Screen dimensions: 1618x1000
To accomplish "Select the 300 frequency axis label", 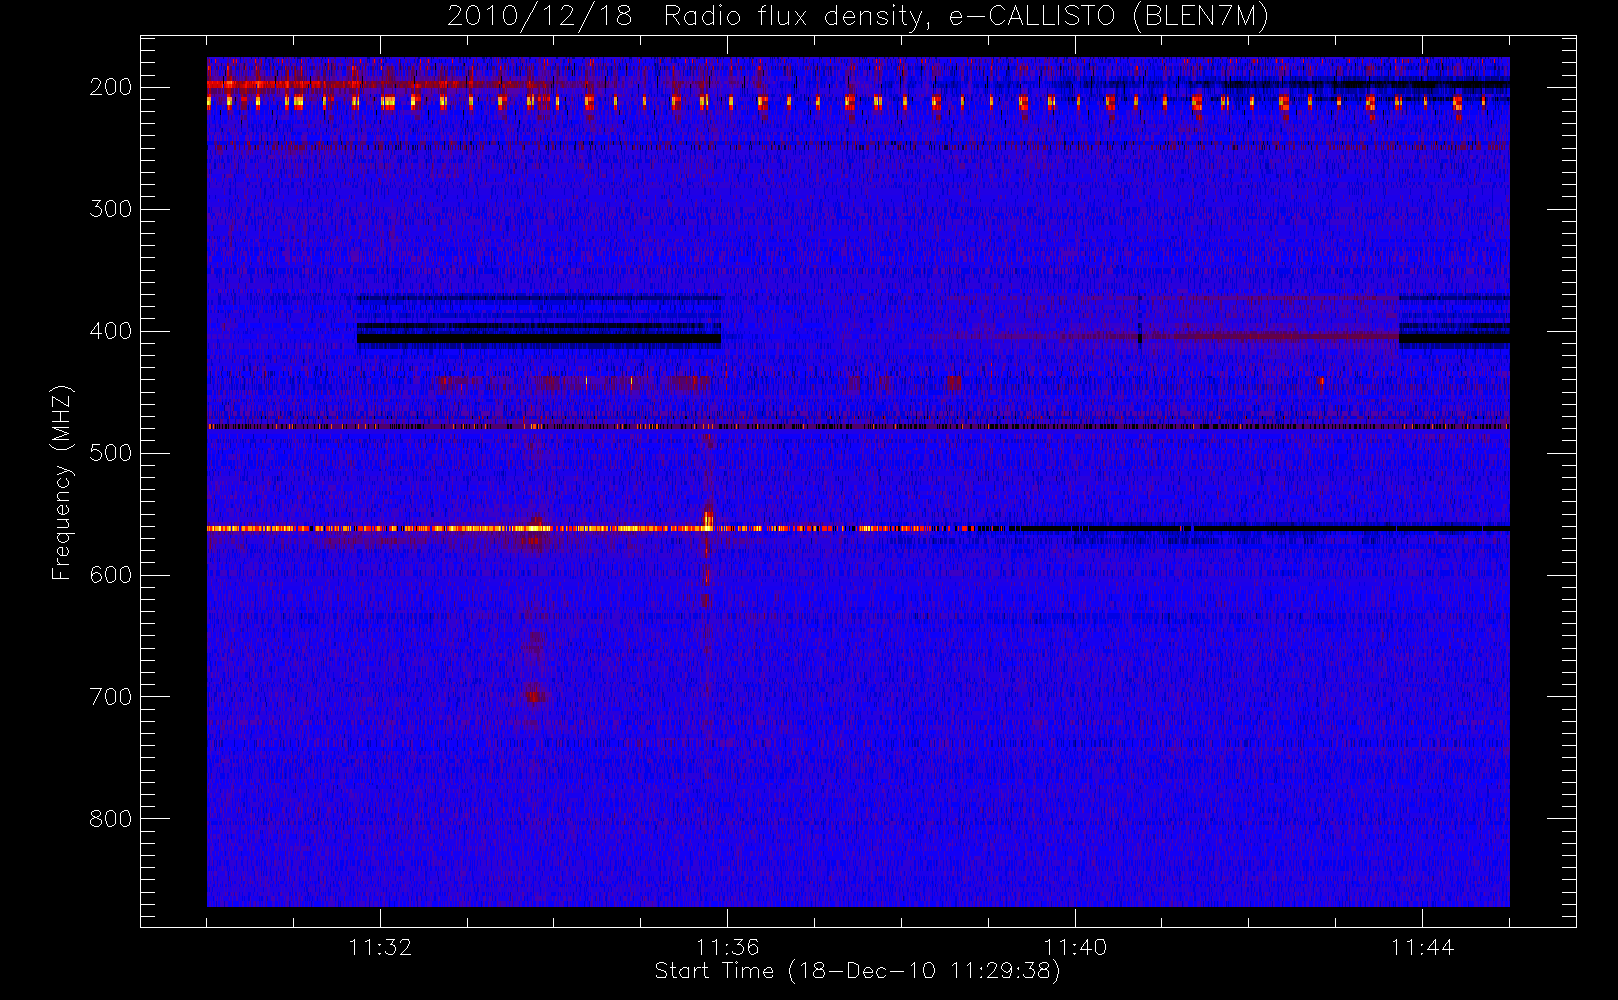I will 111,209.
